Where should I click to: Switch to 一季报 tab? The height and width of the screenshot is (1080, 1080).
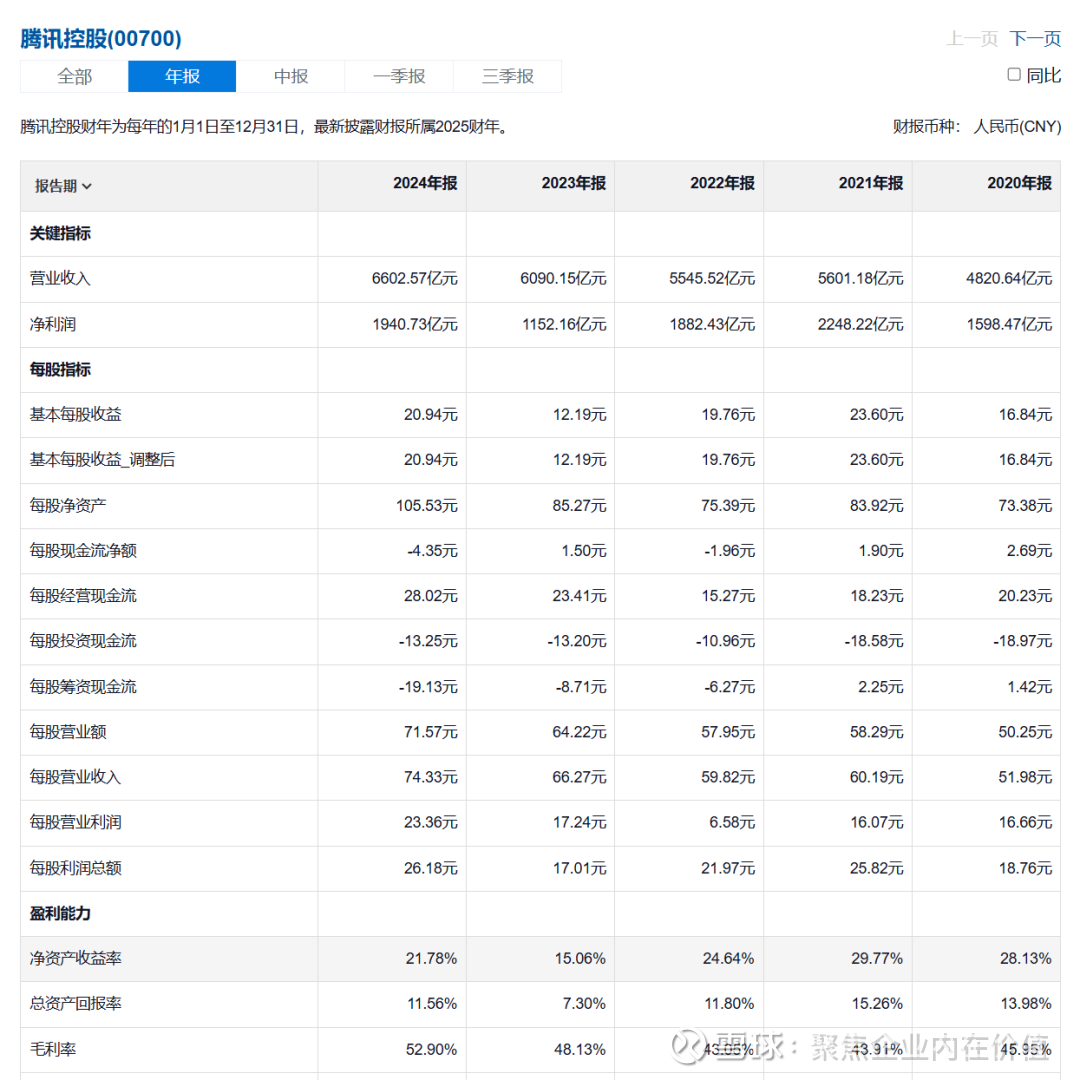click(x=399, y=76)
